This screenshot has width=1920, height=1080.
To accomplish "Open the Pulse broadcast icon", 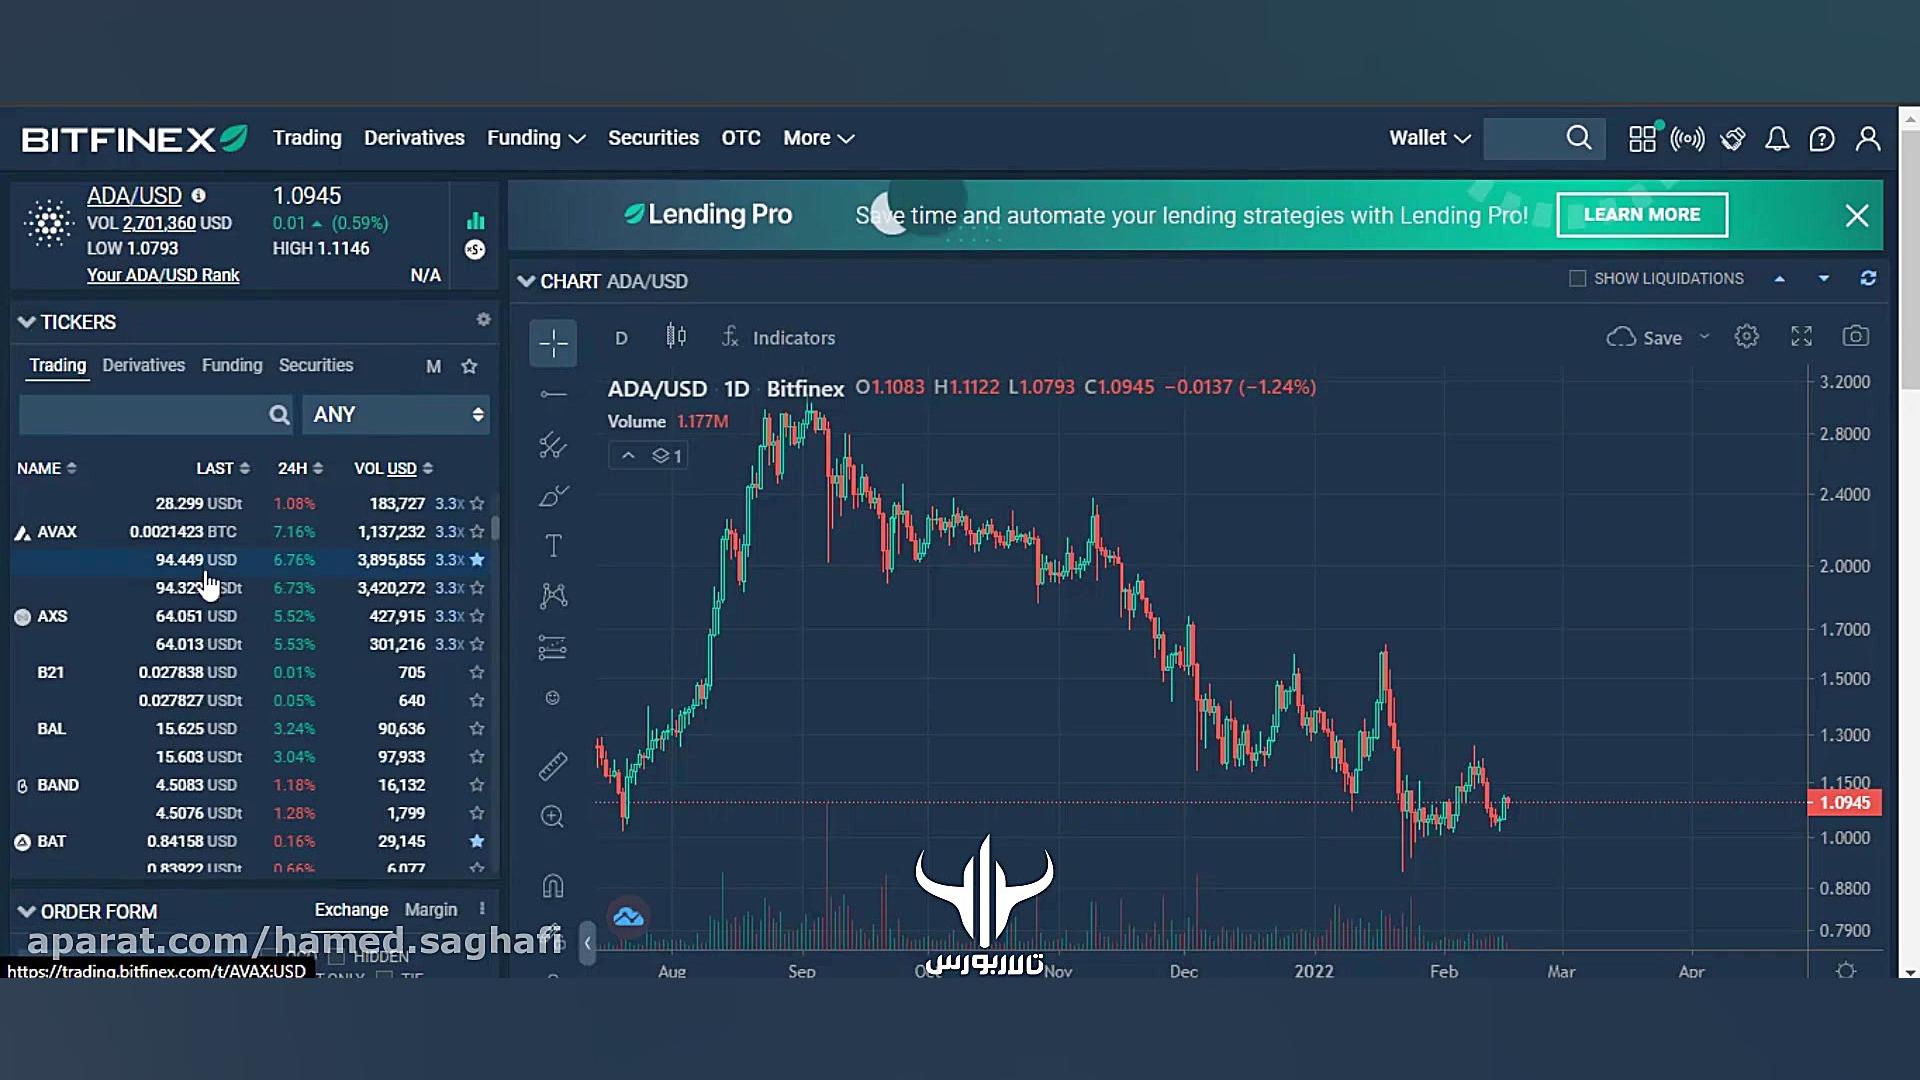I will click(x=1688, y=138).
